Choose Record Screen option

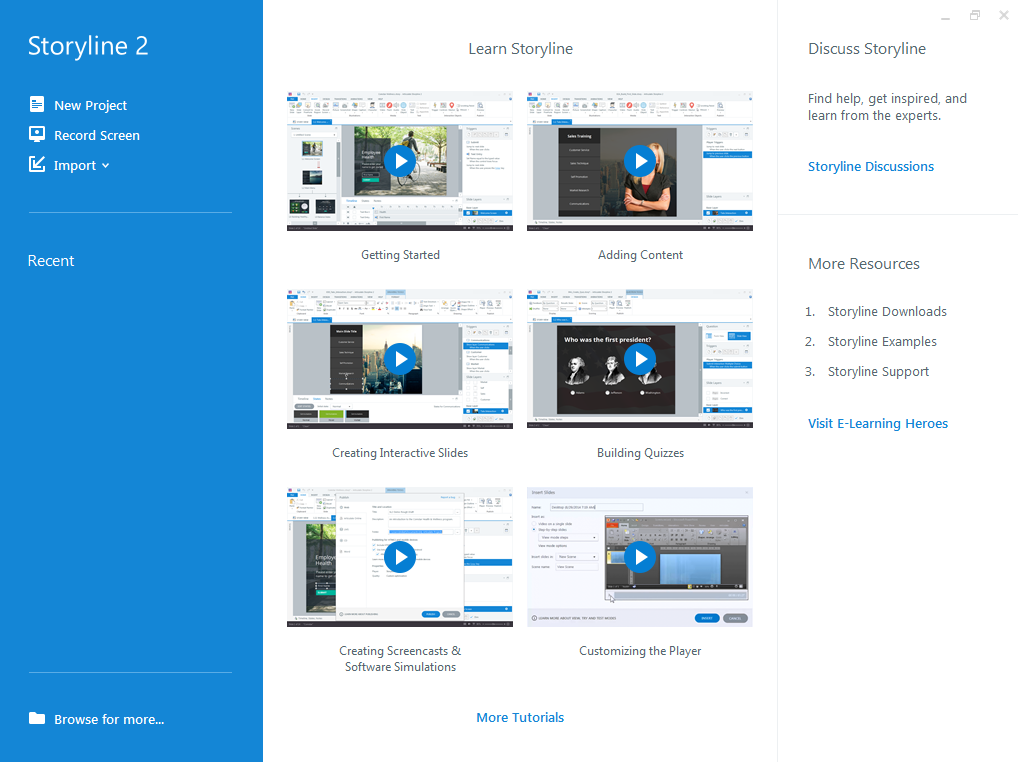pyautogui.click(x=97, y=135)
